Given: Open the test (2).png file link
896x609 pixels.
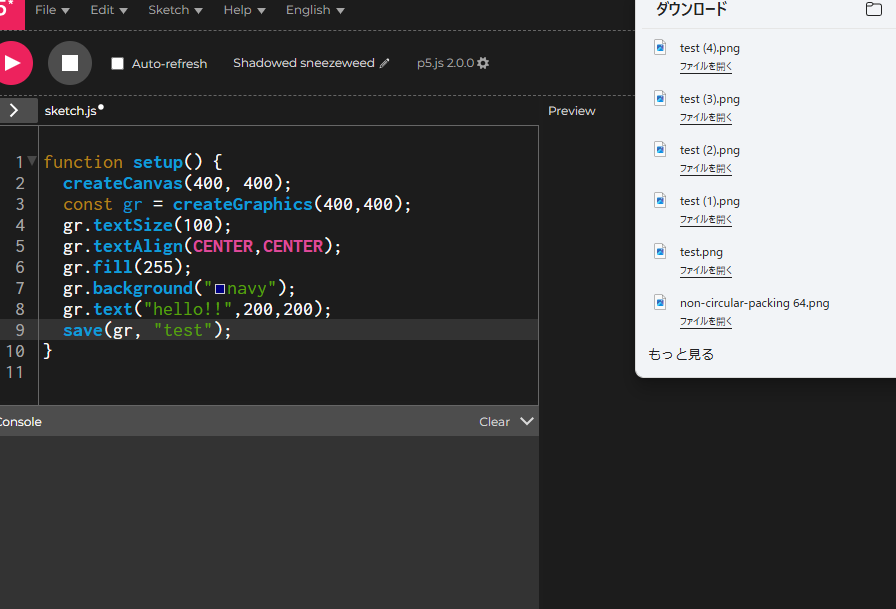Looking at the screenshot, I should [706, 168].
